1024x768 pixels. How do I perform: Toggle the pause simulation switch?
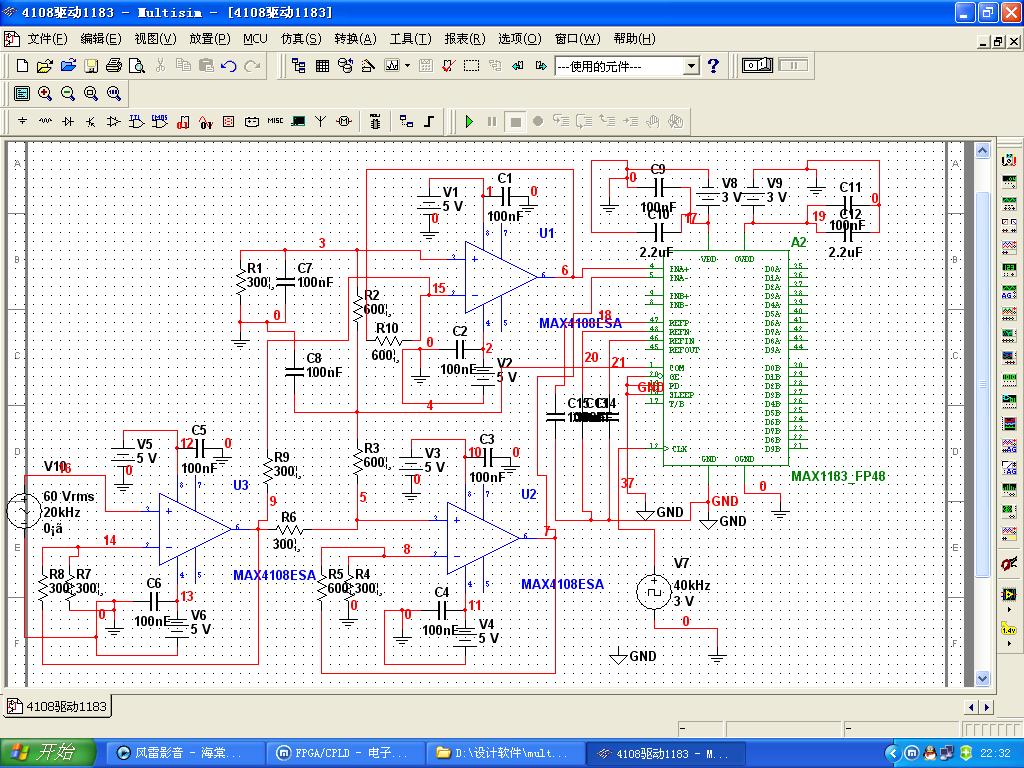(x=793, y=65)
